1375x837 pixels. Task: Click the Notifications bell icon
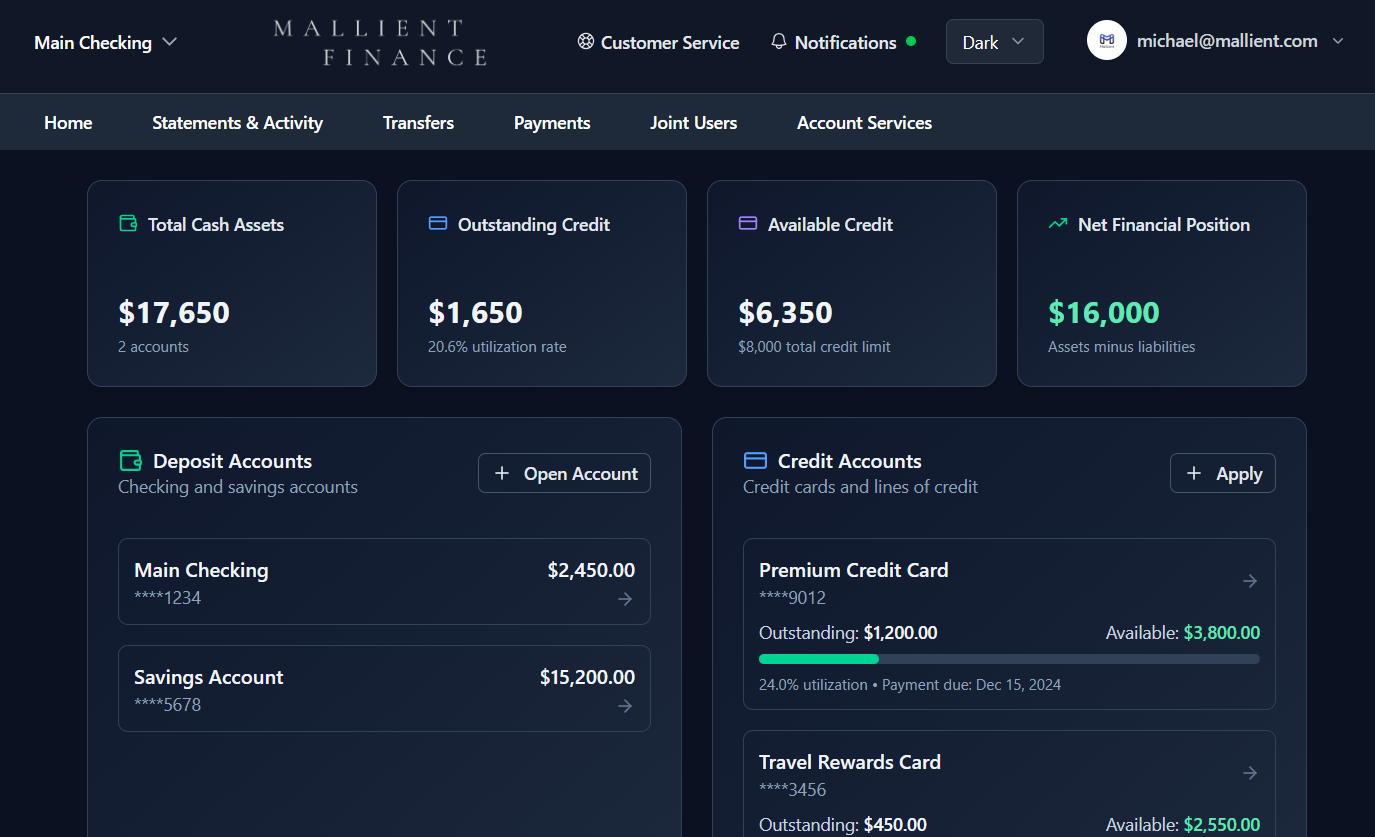[779, 42]
